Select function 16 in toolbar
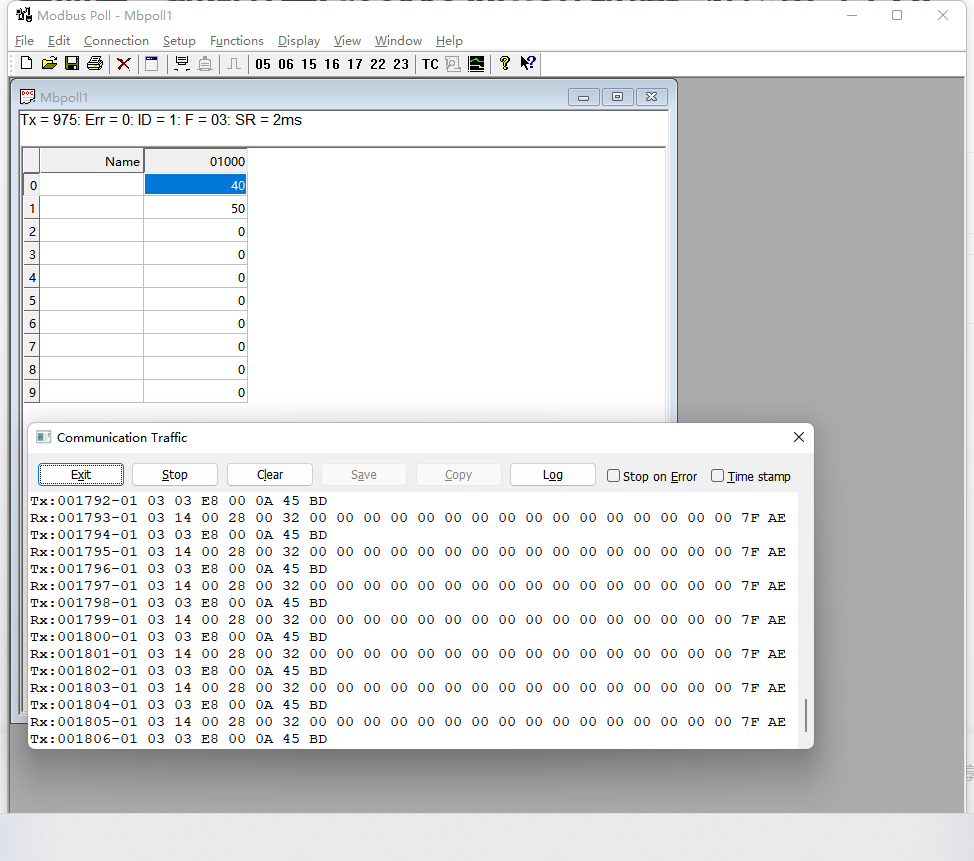Image resolution: width=974 pixels, height=861 pixels. pyautogui.click(x=332, y=64)
